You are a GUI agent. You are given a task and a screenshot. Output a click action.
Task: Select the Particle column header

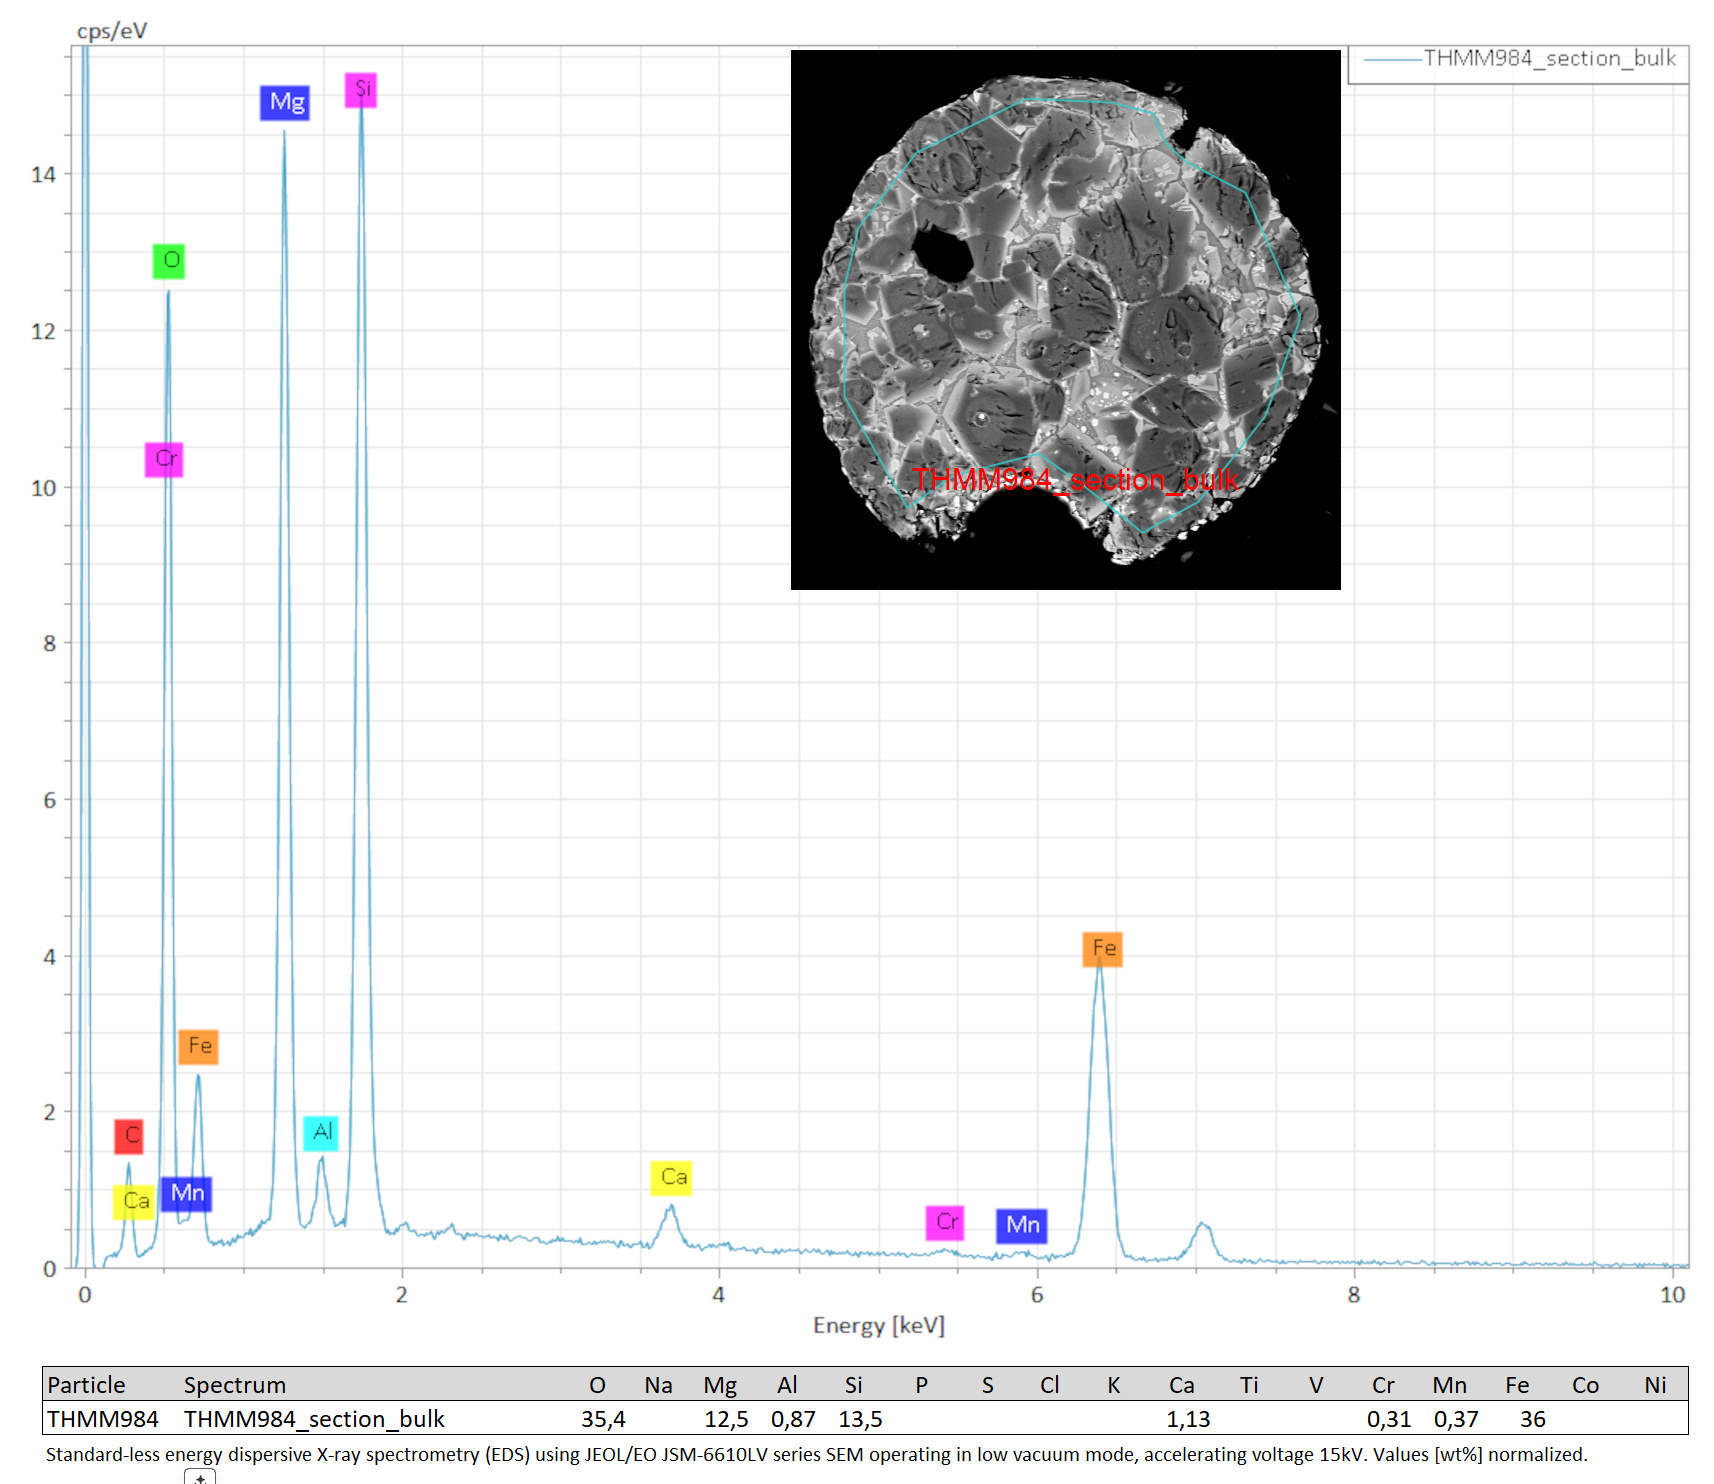87,1385
